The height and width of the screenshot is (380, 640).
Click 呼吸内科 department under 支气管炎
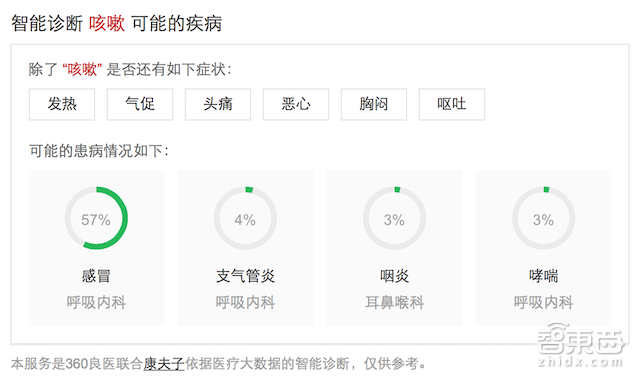(x=245, y=302)
